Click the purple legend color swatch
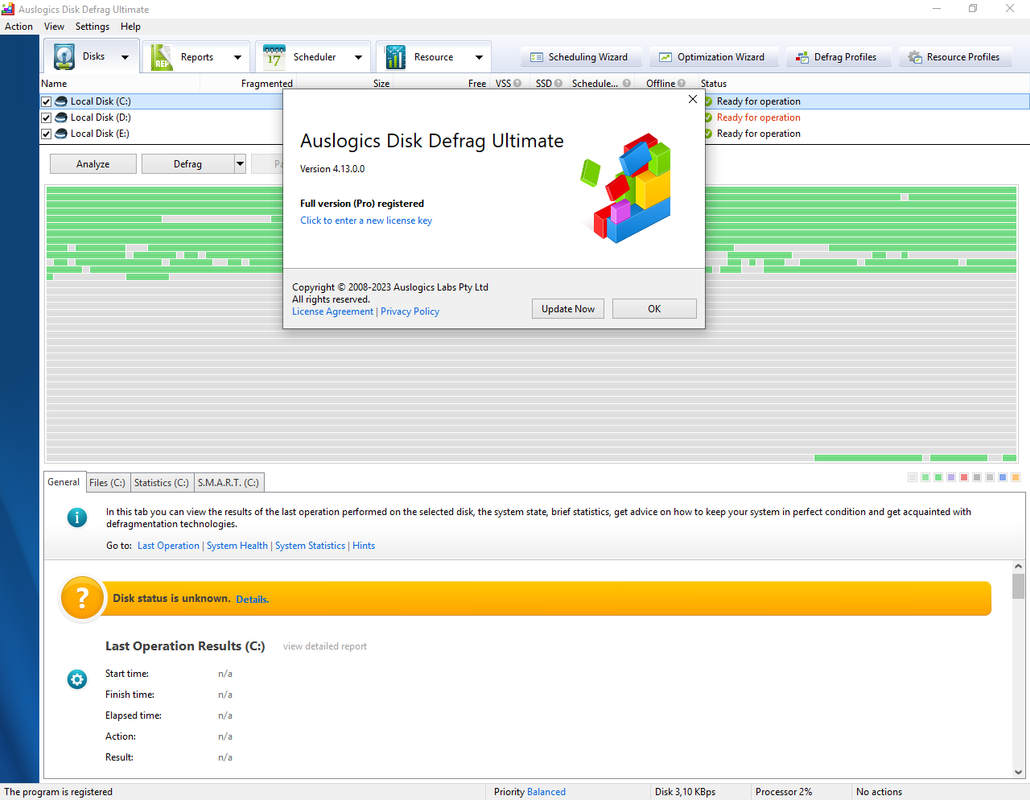 (x=951, y=477)
